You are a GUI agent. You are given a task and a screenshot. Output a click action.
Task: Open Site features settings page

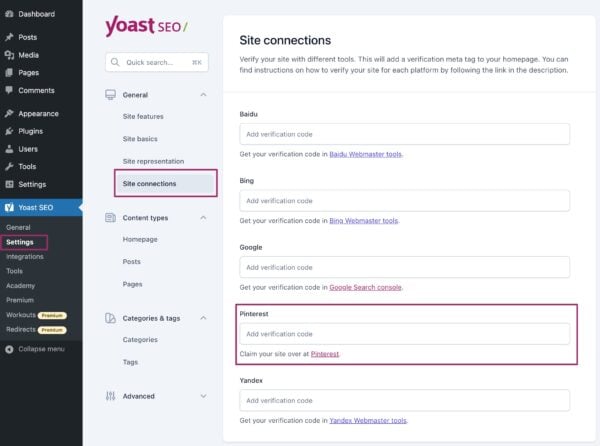[x=143, y=117]
